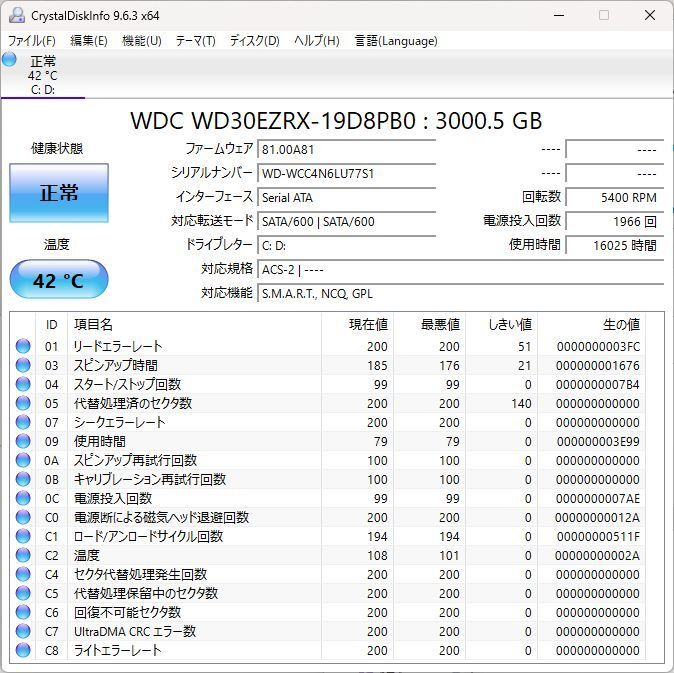Click the drive letter field C: D:
Image resolution: width=674 pixels, height=673 pixels.
point(346,246)
